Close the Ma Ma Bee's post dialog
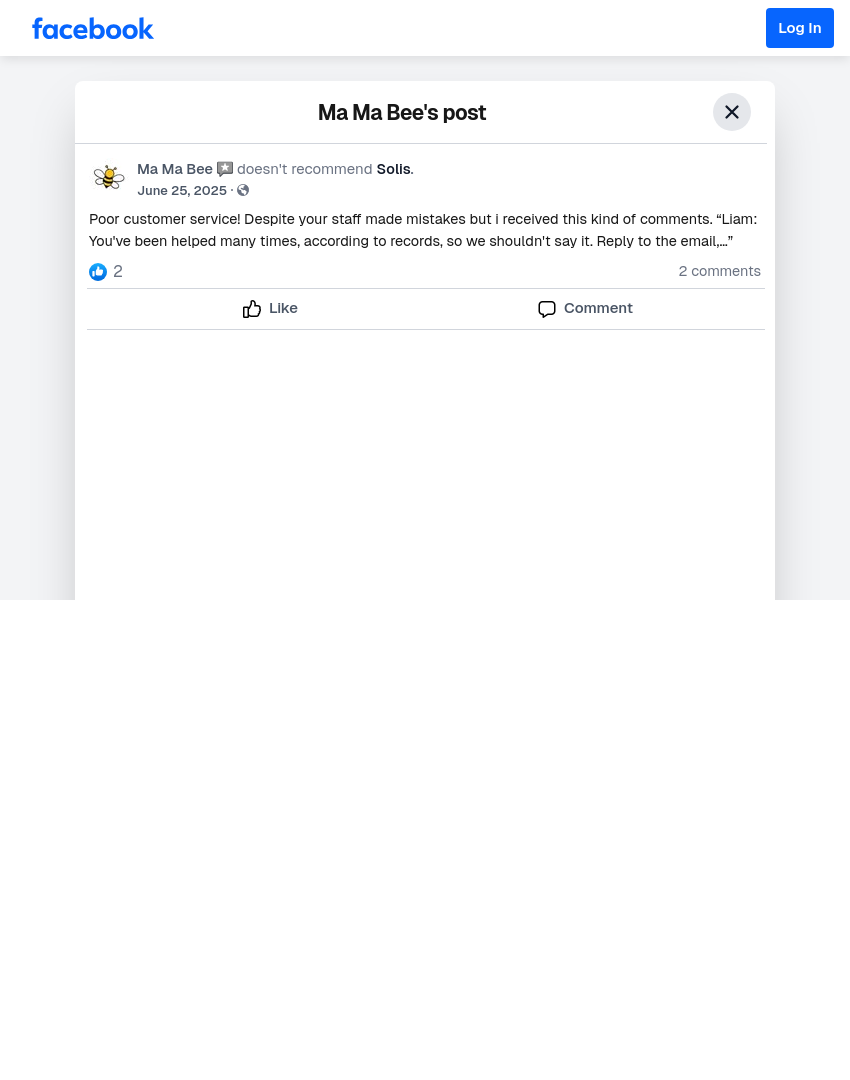The image size is (850, 1080). coord(732,112)
